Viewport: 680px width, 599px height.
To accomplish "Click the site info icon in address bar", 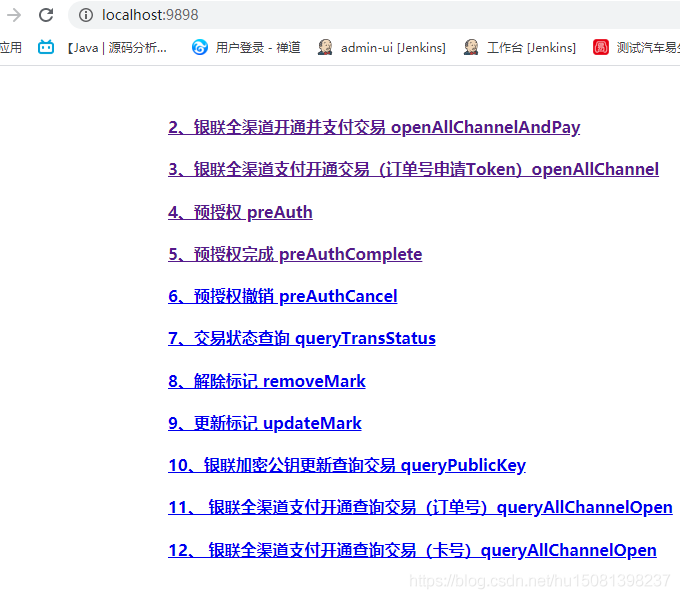I will [85, 15].
